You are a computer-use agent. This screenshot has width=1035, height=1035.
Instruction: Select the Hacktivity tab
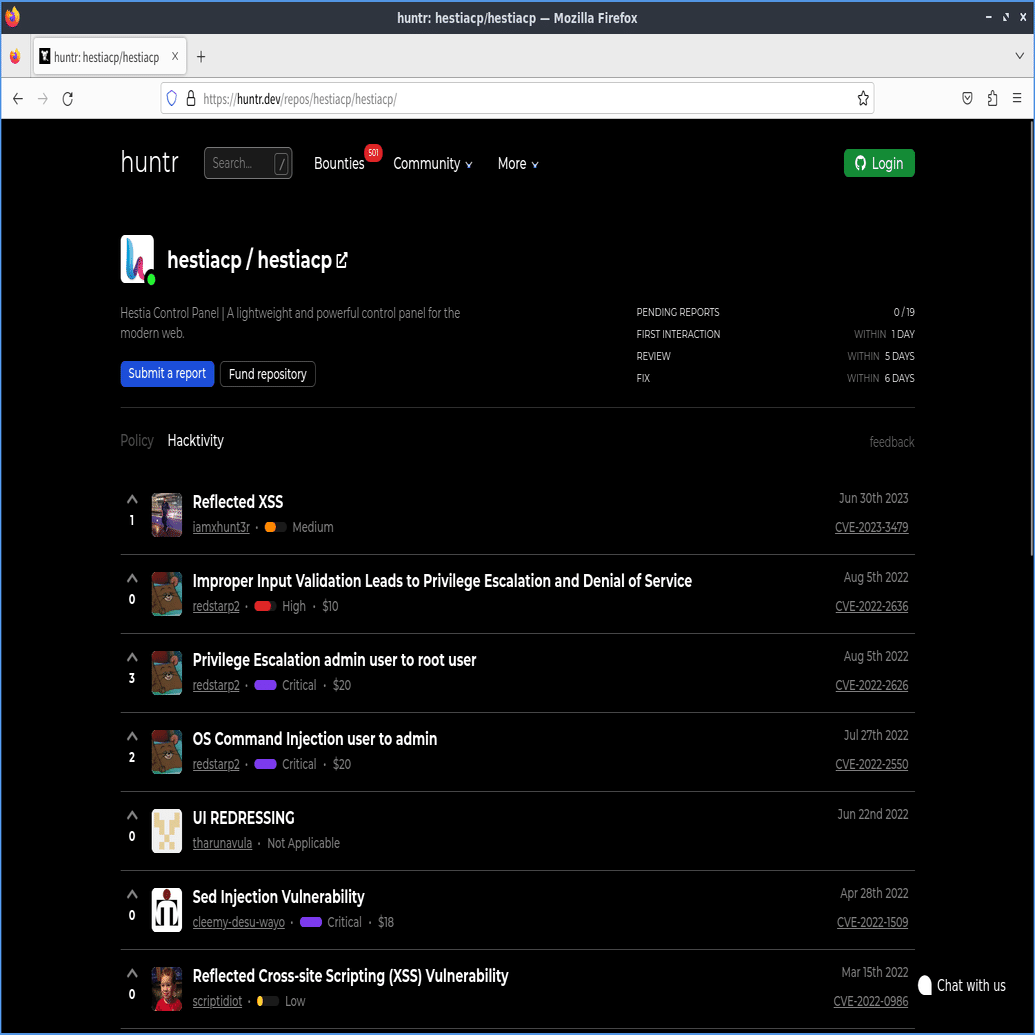click(195, 441)
